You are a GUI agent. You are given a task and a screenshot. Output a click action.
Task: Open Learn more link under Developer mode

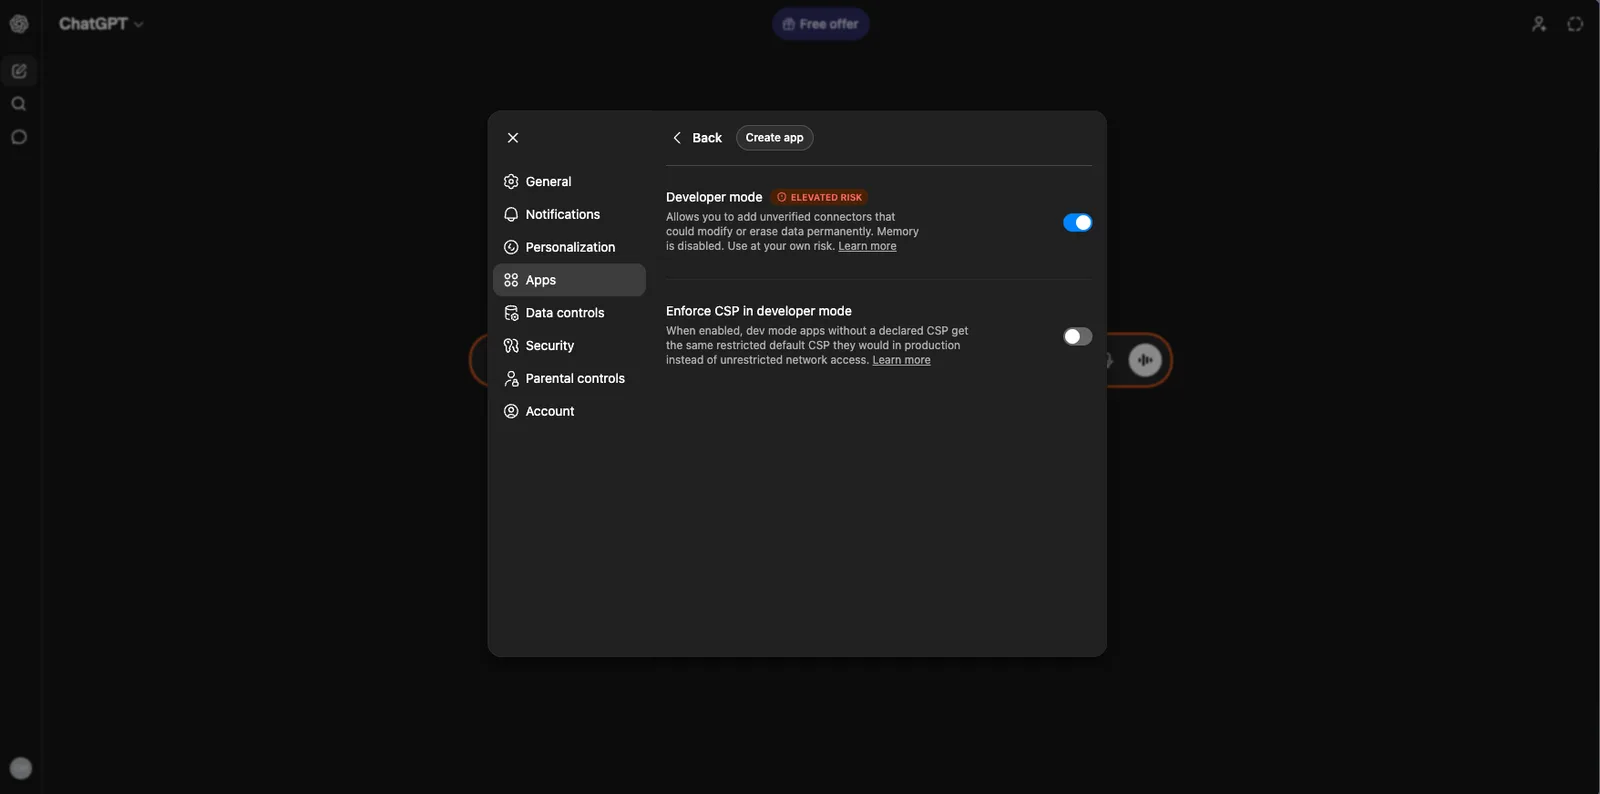click(867, 246)
